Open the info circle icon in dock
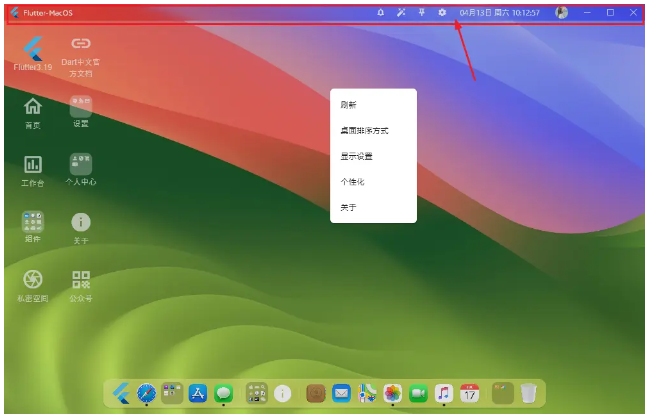This screenshot has height=418, width=649. click(x=282, y=393)
